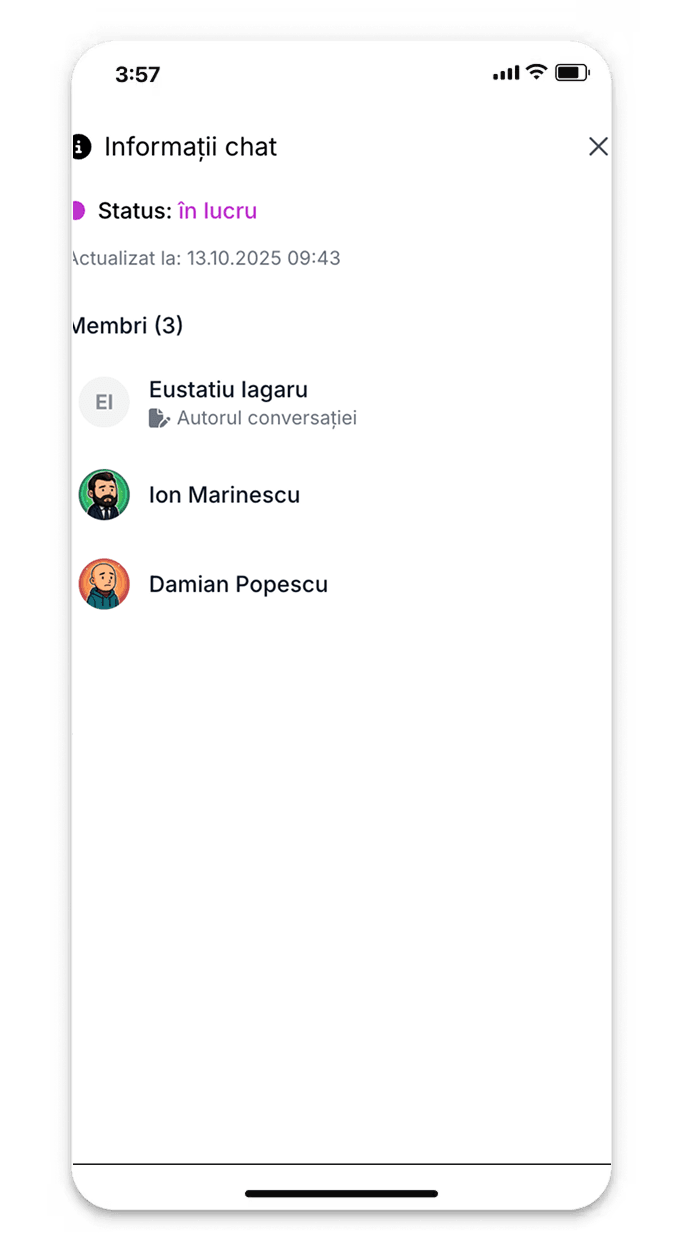Click the Informații chat title

(x=190, y=147)
